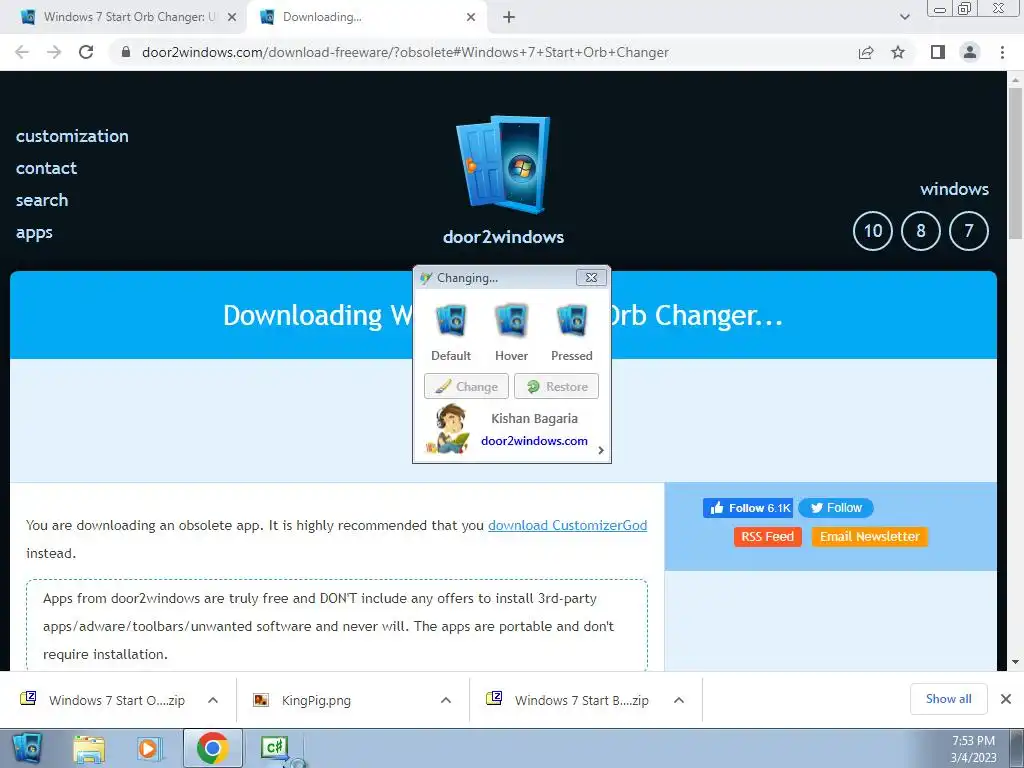Open the Windows Start orb

pyautogui.click(x=26, y=748)
